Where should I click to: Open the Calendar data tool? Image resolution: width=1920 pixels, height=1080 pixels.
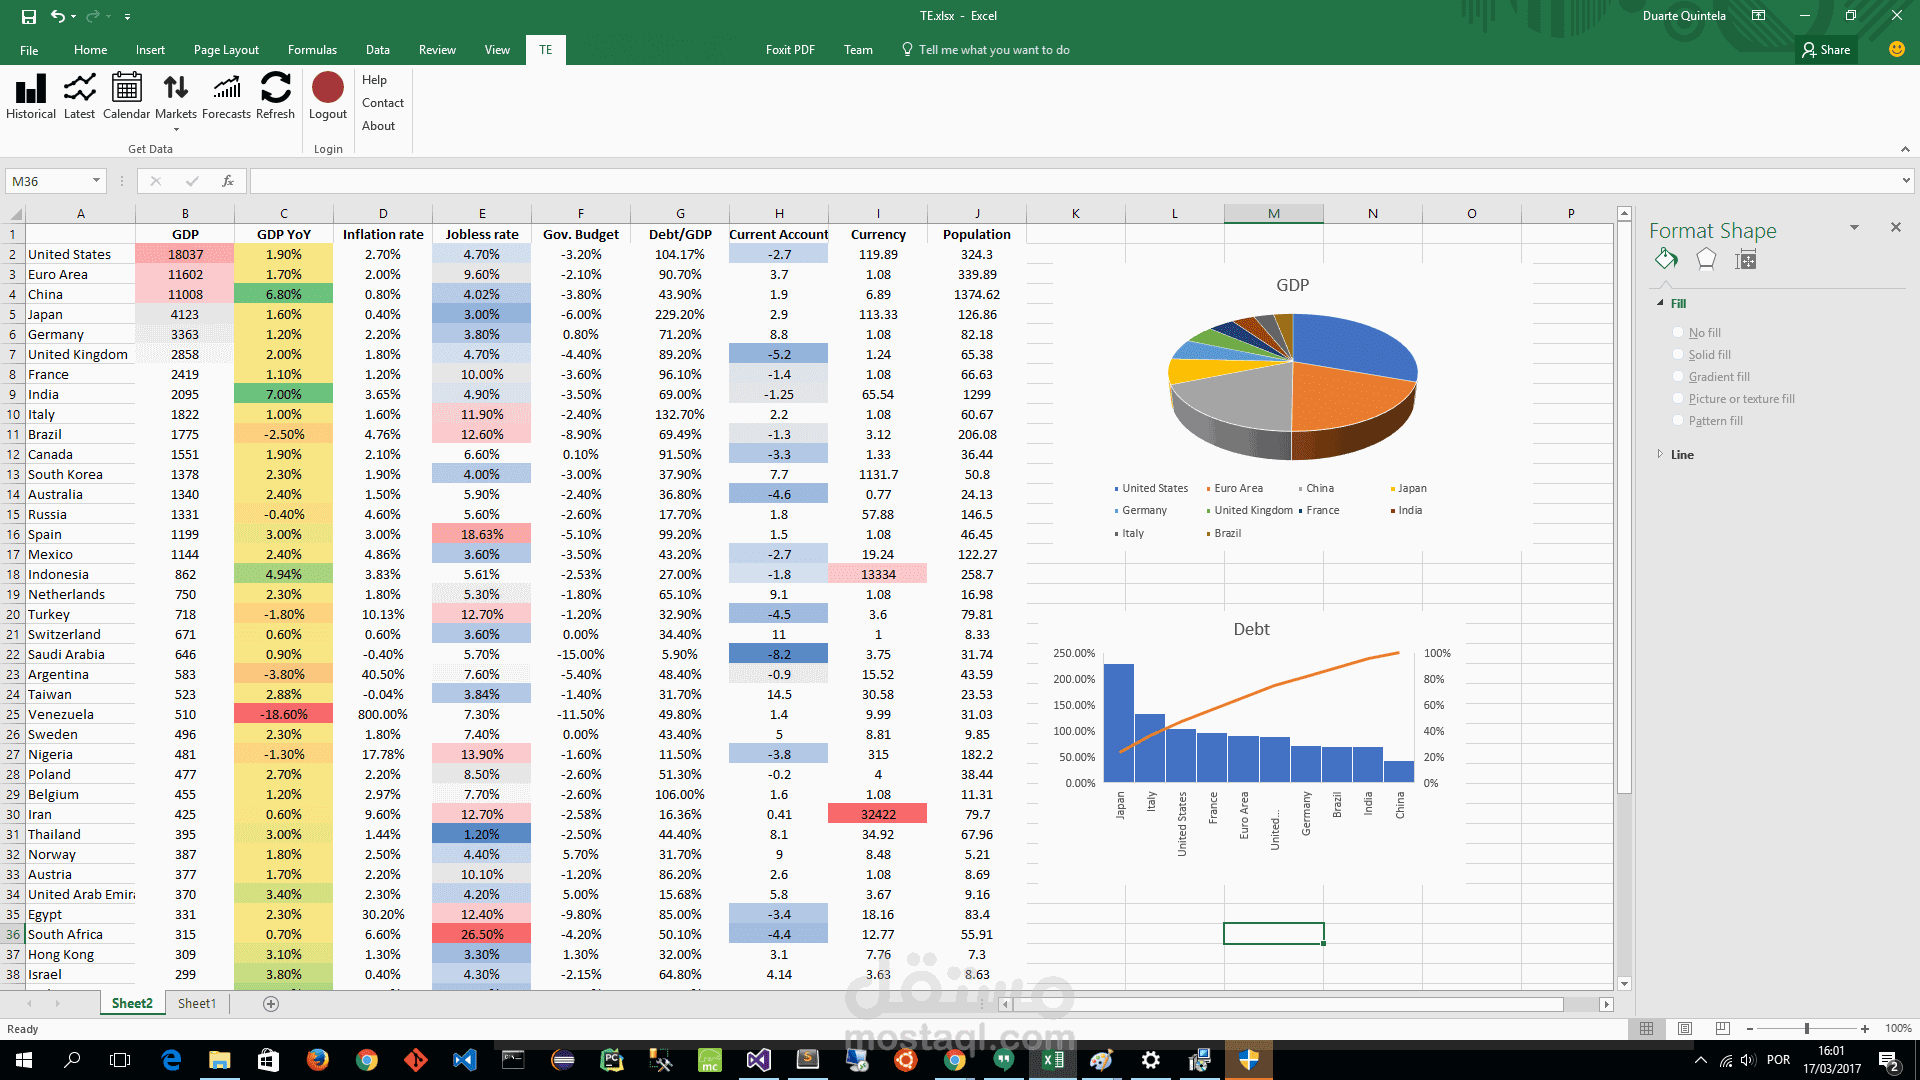coord(126,97)
